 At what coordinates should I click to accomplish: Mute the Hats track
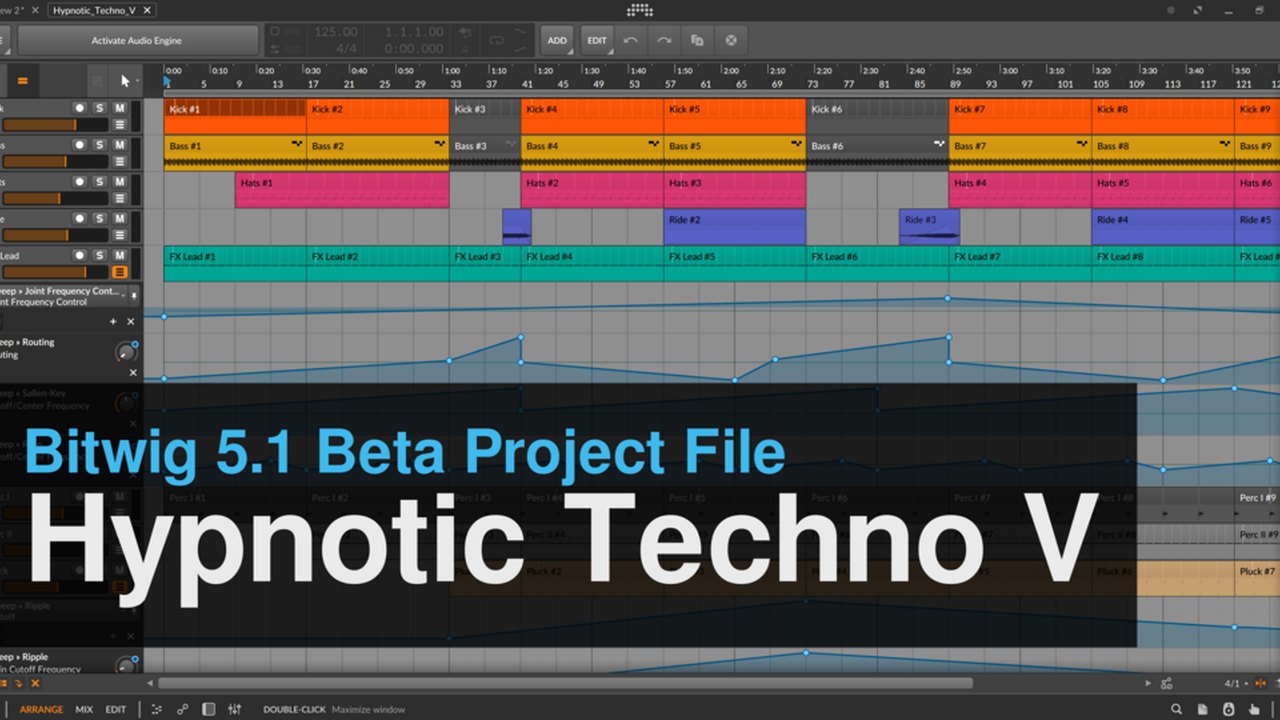(120, 181)
